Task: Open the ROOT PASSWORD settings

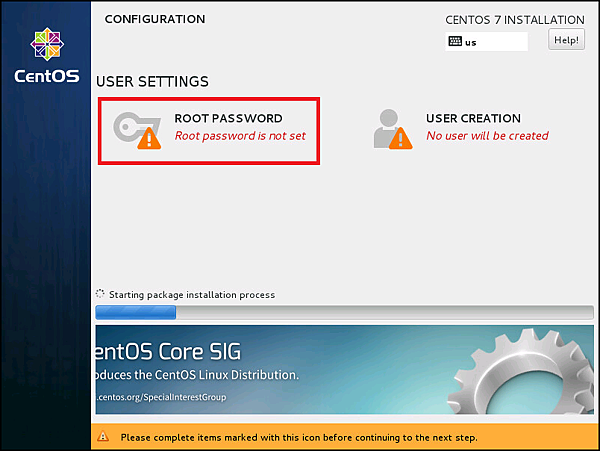Action: coord(228,118)
